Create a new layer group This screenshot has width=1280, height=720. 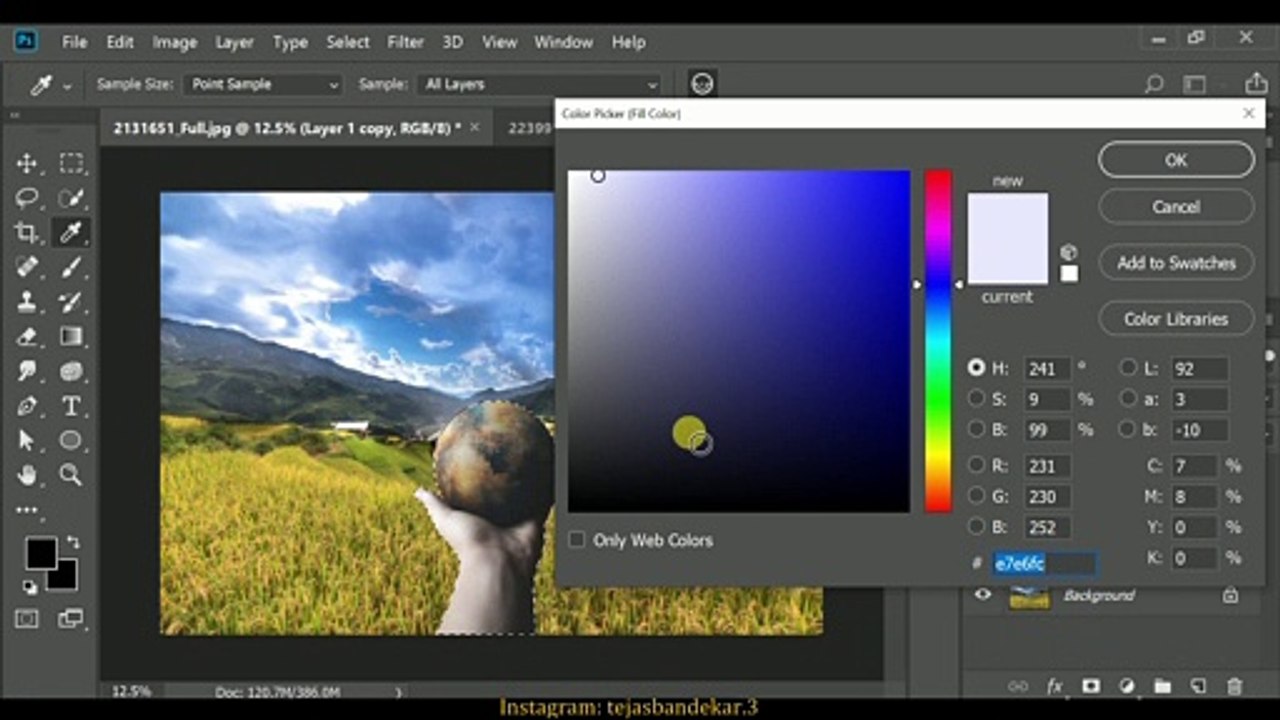[1162, 686]
